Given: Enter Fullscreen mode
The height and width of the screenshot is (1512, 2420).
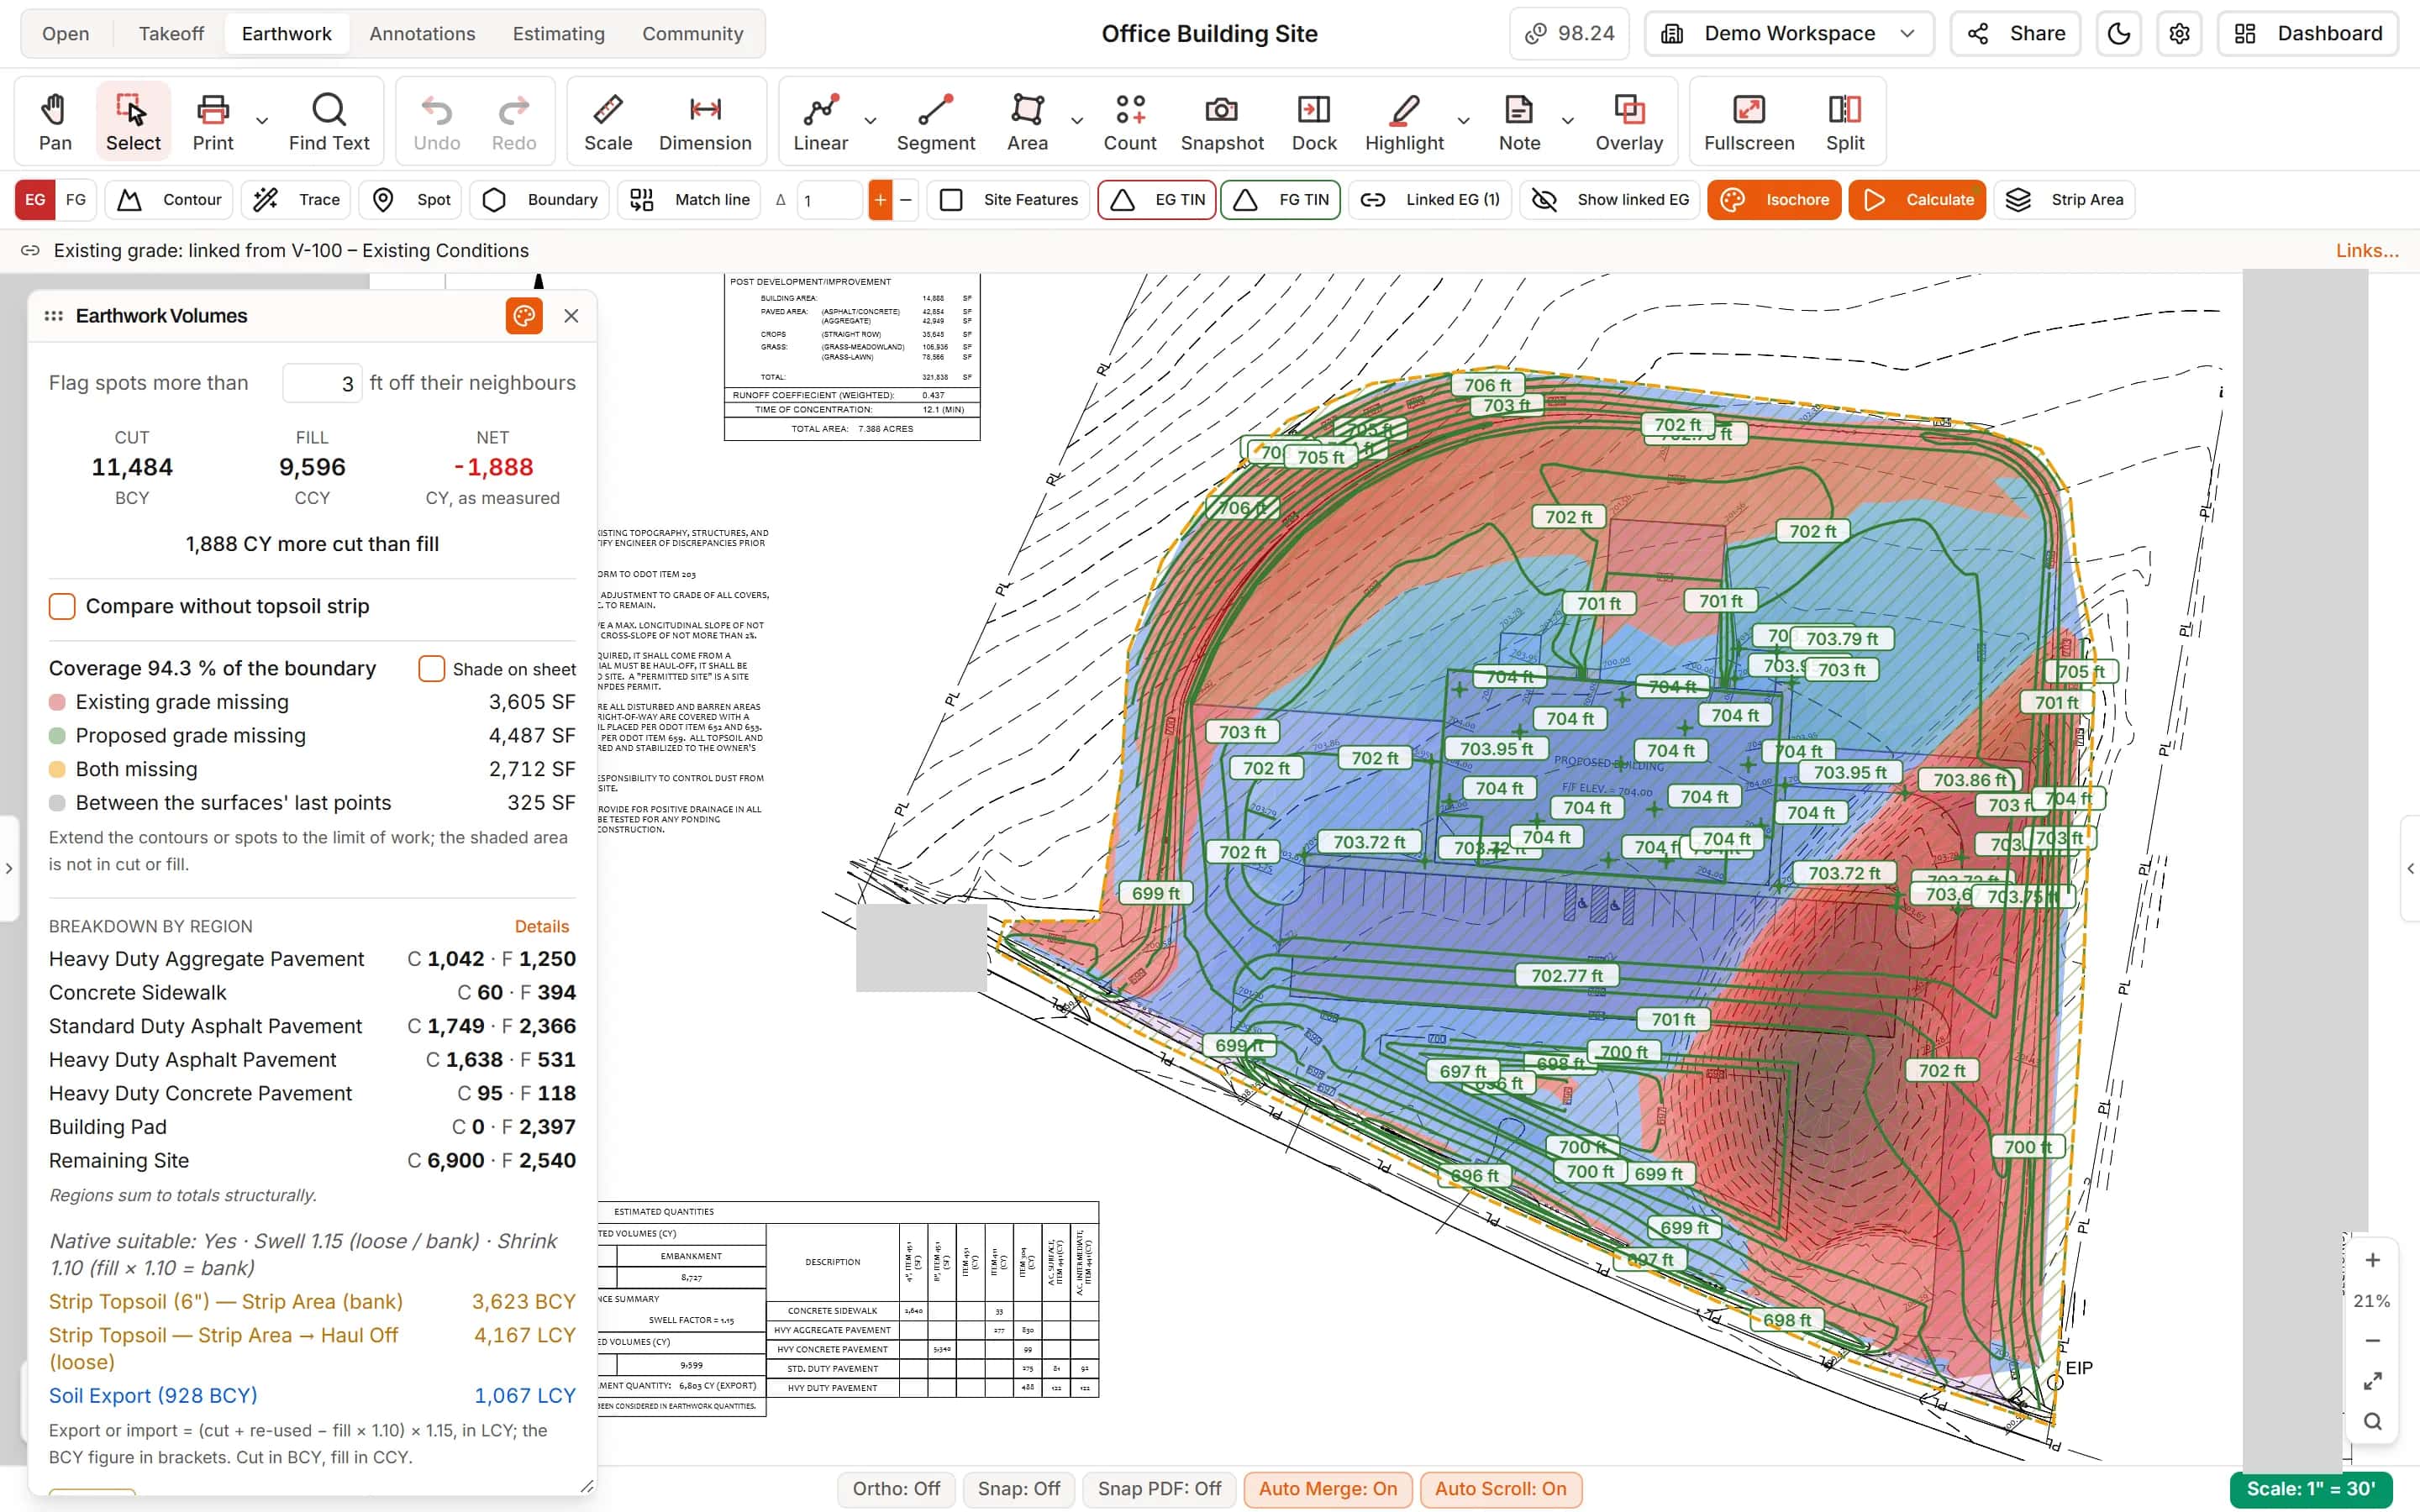Looking at the screenshot, I should point(1749,121).
